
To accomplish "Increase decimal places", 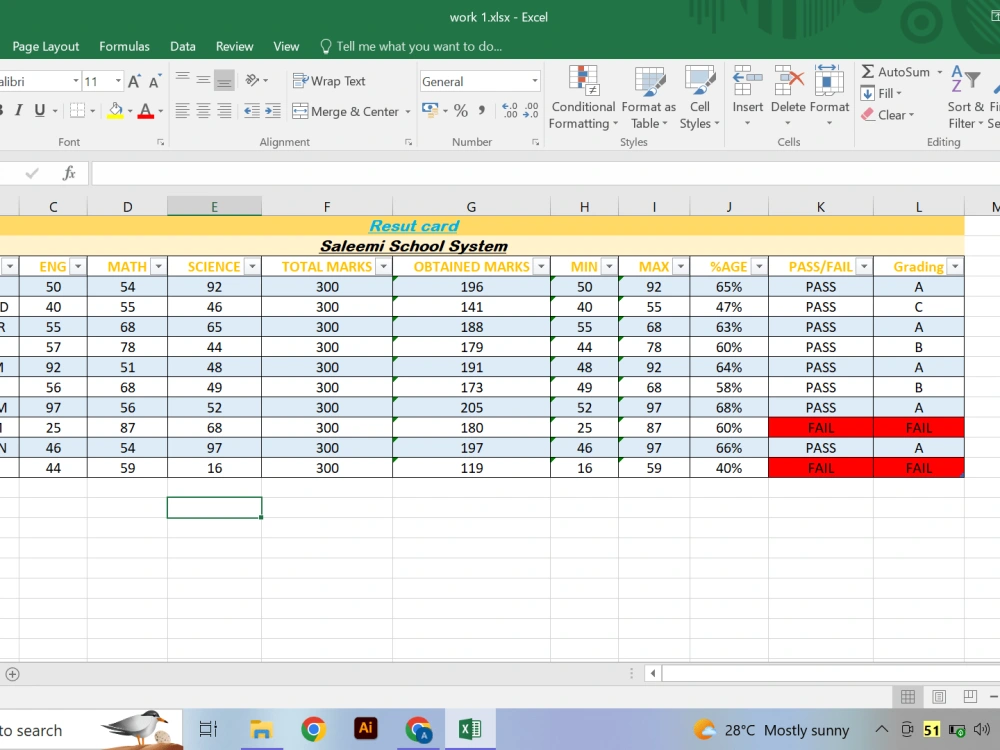I will point(510,111).
